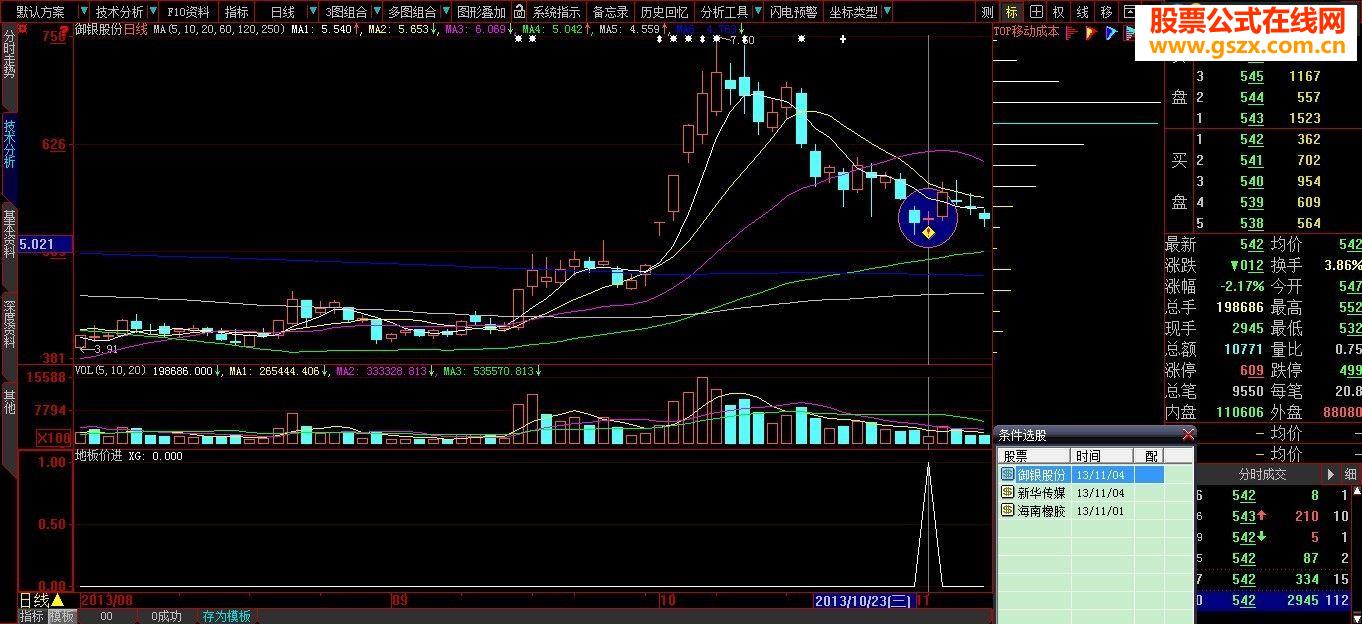Open F10资料 company info
This screenshot has height=624, width=1362.
point(187,12)
